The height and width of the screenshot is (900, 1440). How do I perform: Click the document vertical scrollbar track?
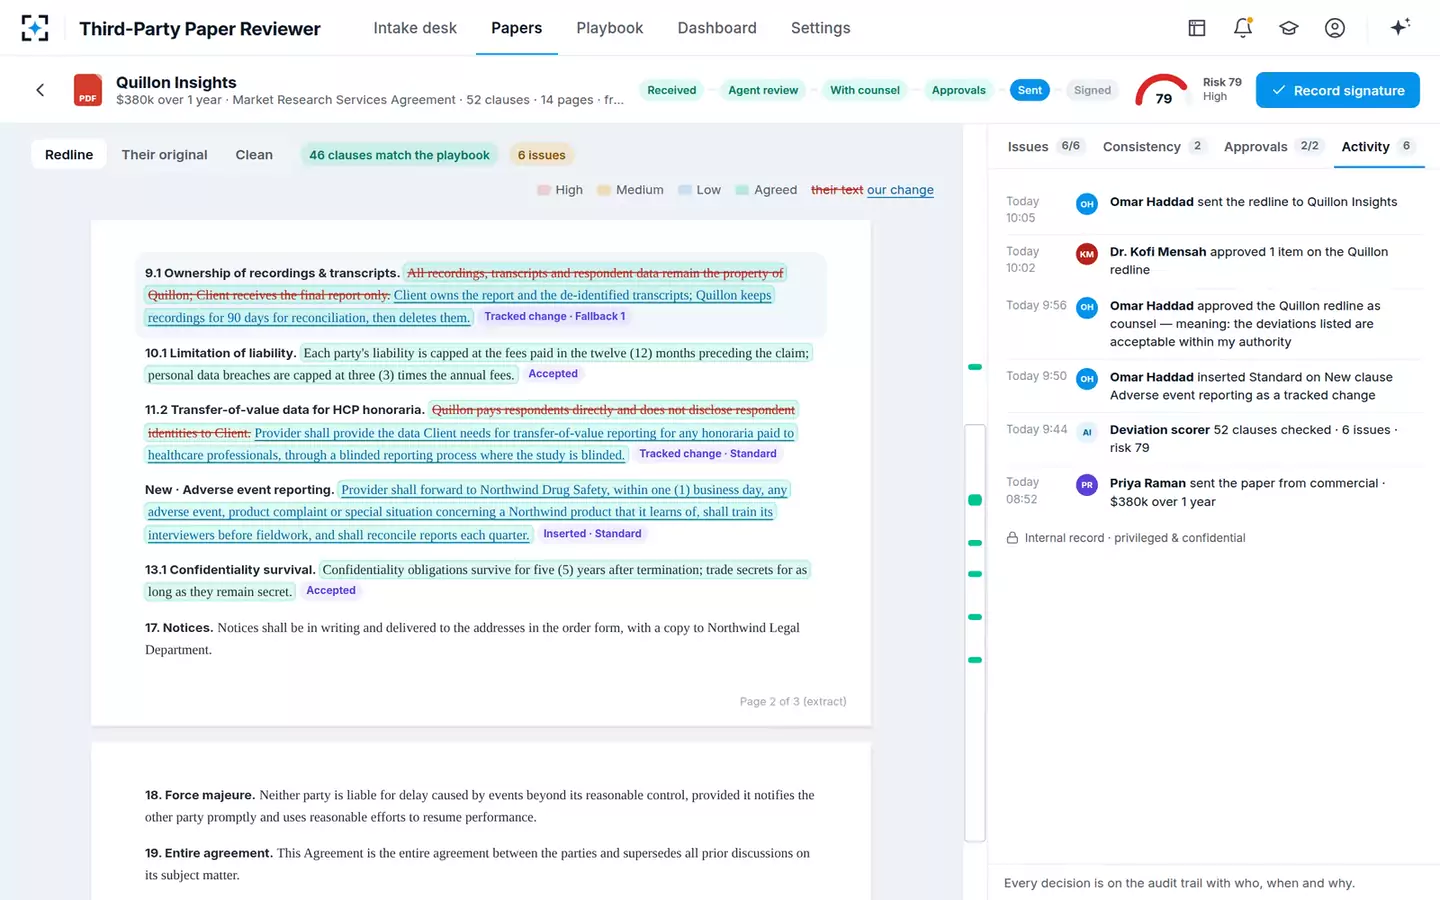[975, 634]
